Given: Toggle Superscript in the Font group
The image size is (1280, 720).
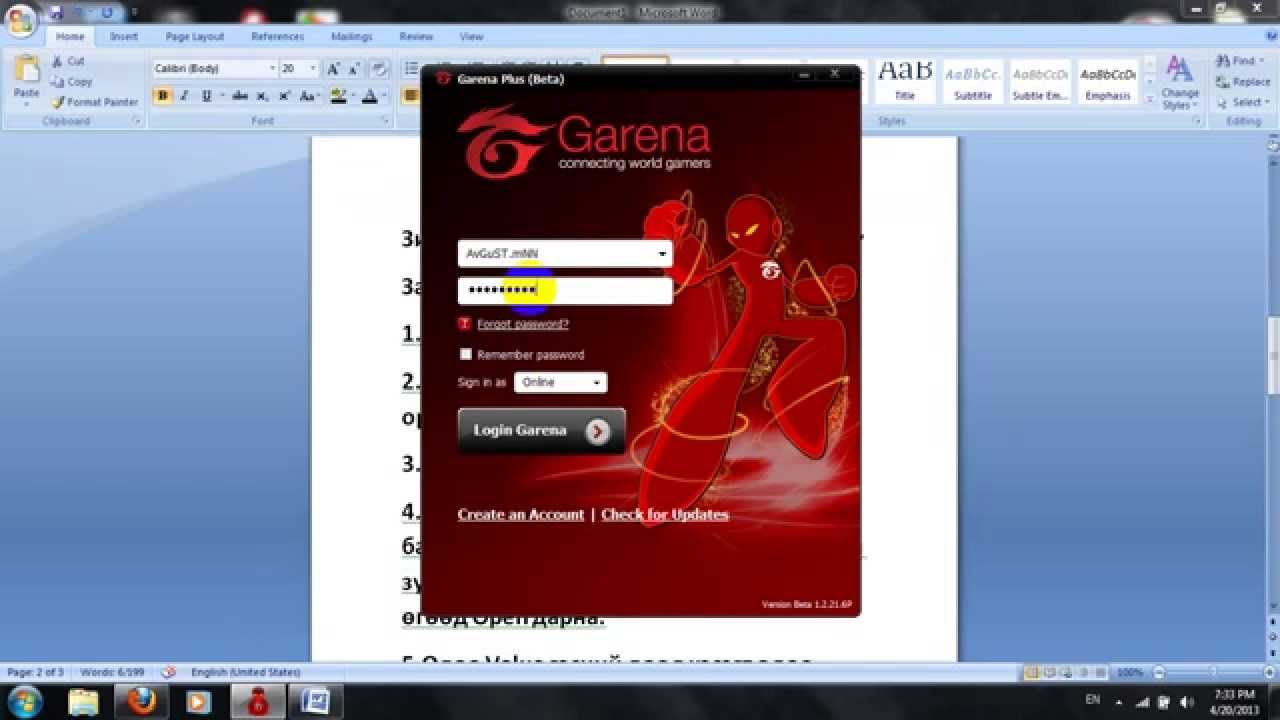Looking at the screenshot, I should coord(285,96).
